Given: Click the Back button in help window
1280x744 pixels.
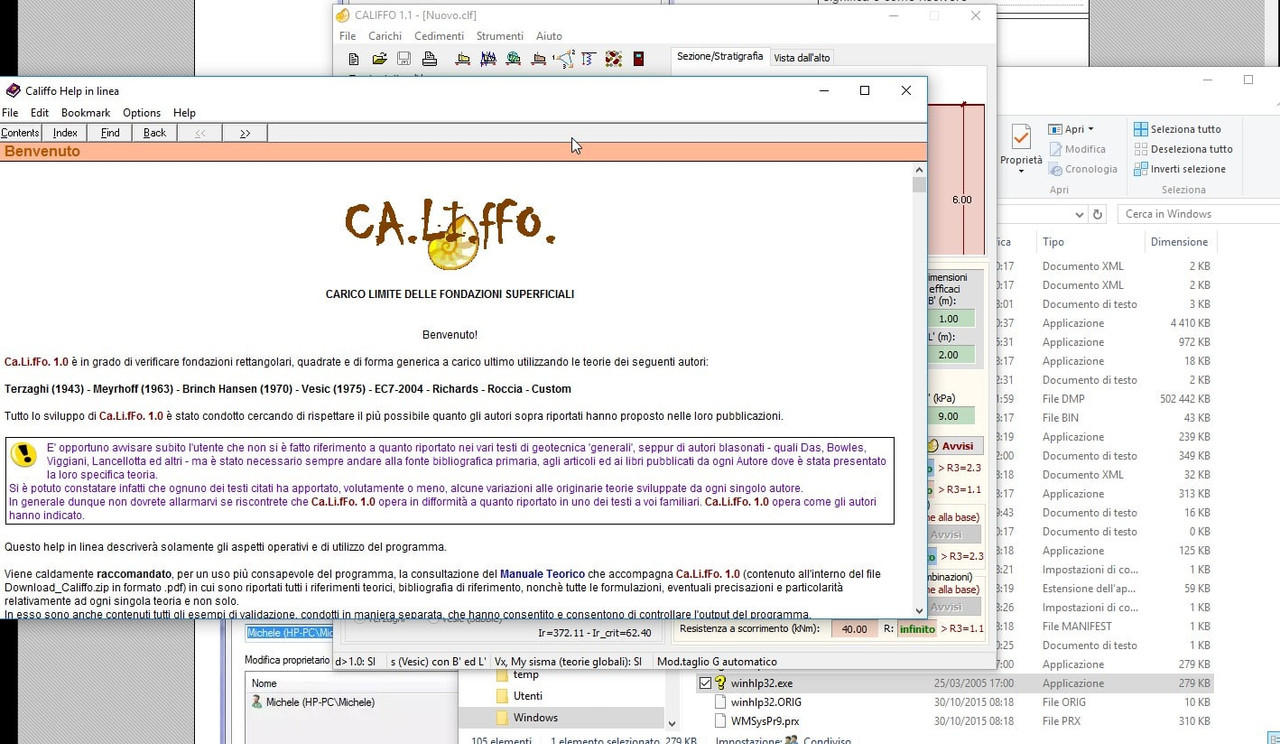Looking at the screenshot, I should point(155,133).
